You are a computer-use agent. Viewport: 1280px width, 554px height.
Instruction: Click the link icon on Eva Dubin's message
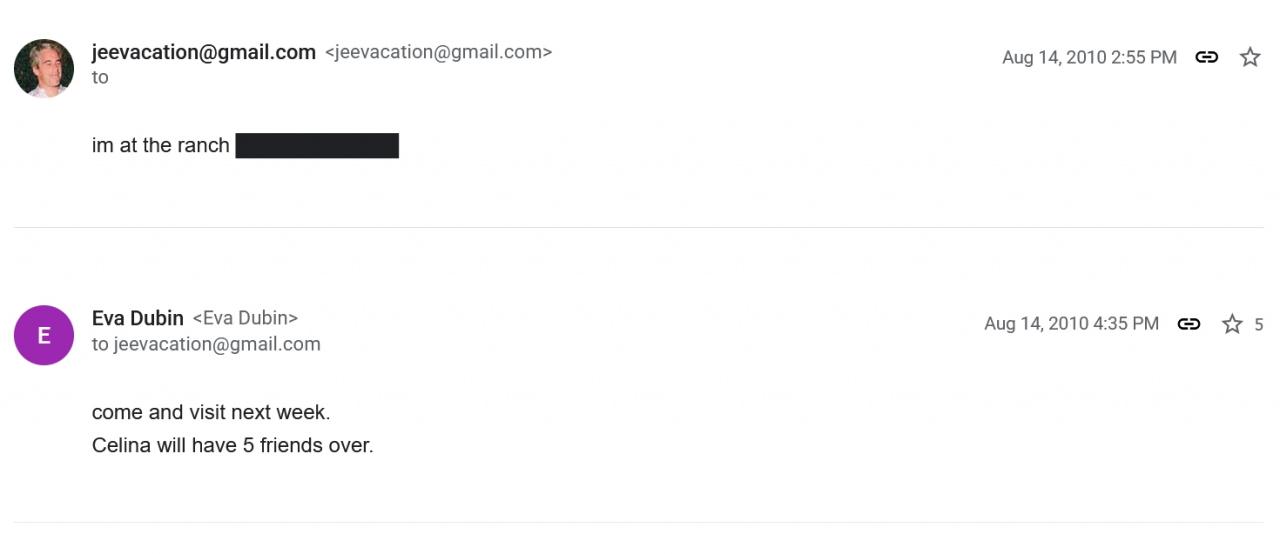(1189, 323)
